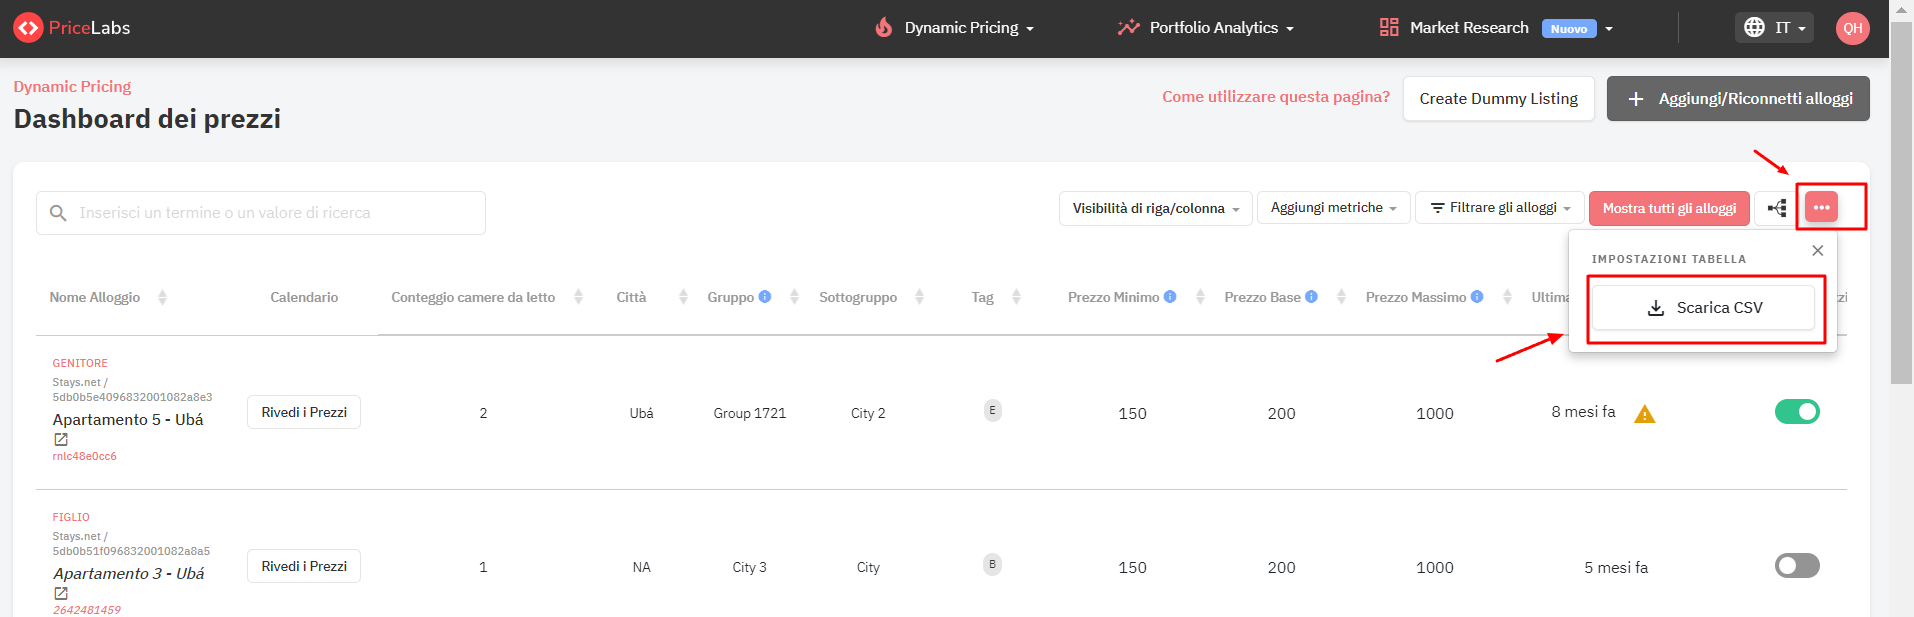Click the B tag badge
This screenshot has width=1914, height=617.
point(992,564)
